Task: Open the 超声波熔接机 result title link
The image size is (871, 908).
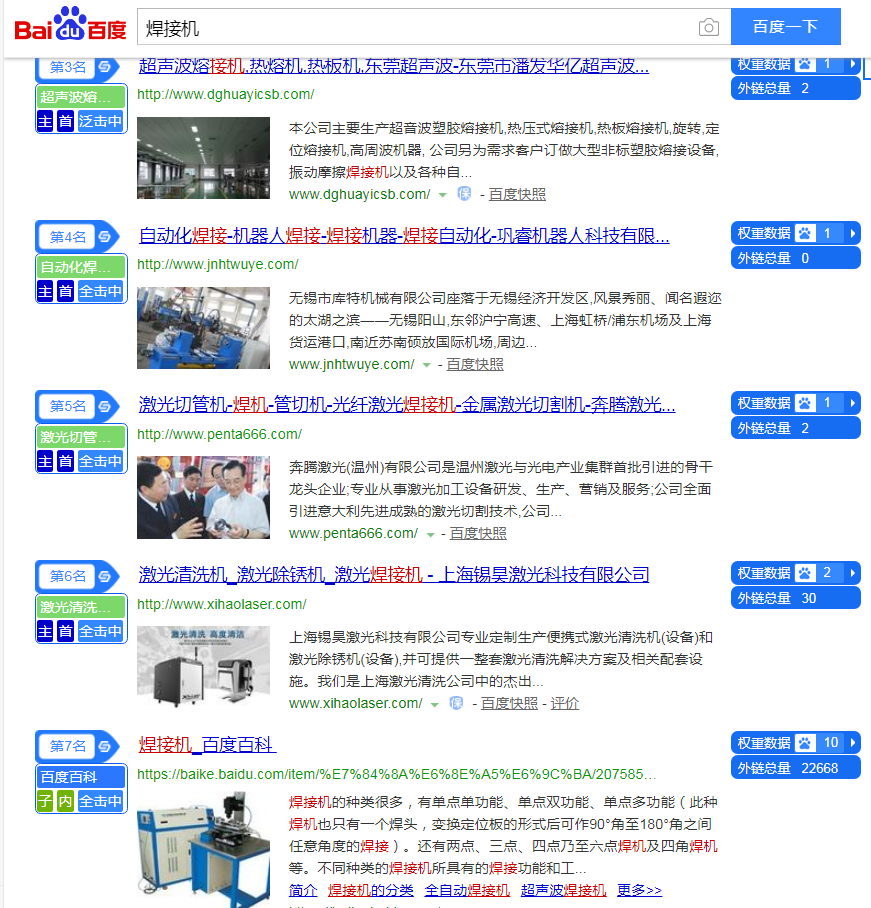Action: [394, 66]
